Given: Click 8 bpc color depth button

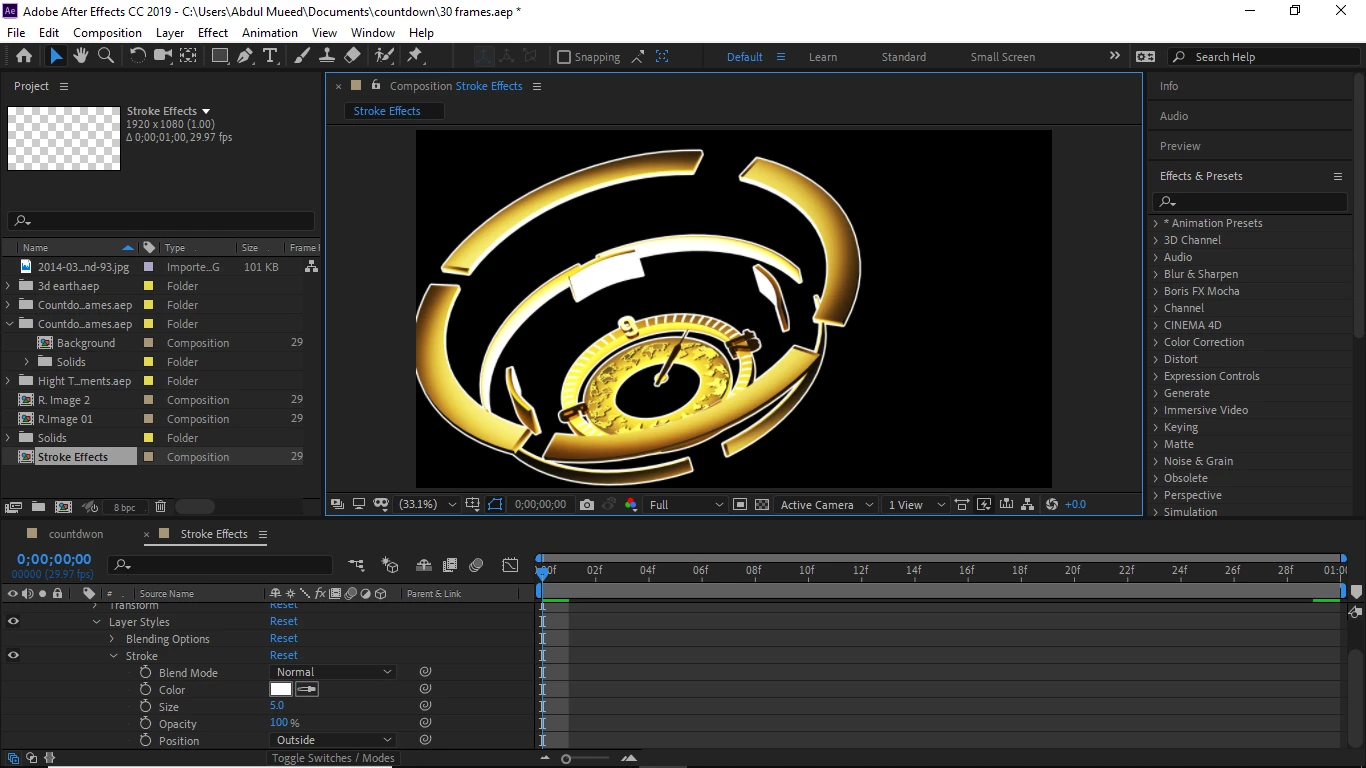Looking at the screenshot, I should [x=124, y=507].
